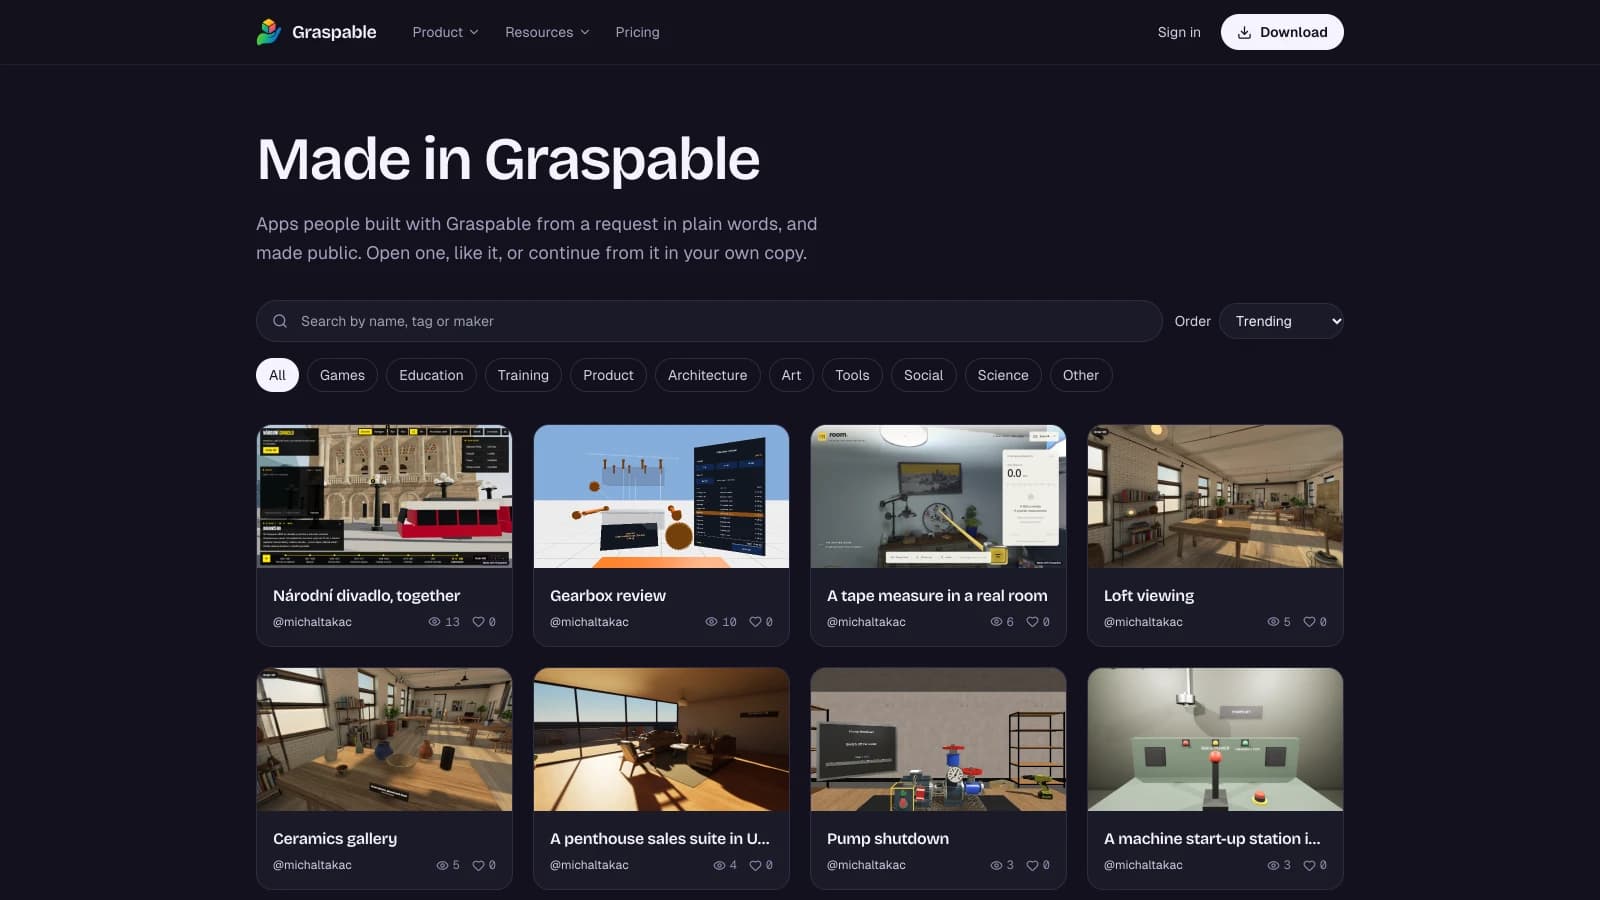Filter by Architecture category
The height and width of the screenshot is (900, 1600).
tap(707, 375)
